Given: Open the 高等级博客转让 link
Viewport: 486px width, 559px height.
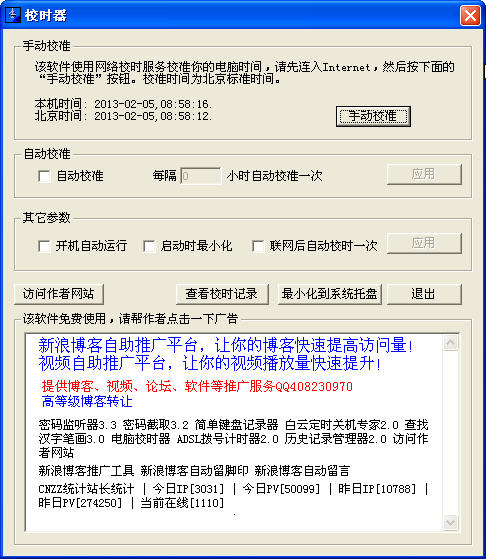Looking at the screenshot, I should [87, 401].
